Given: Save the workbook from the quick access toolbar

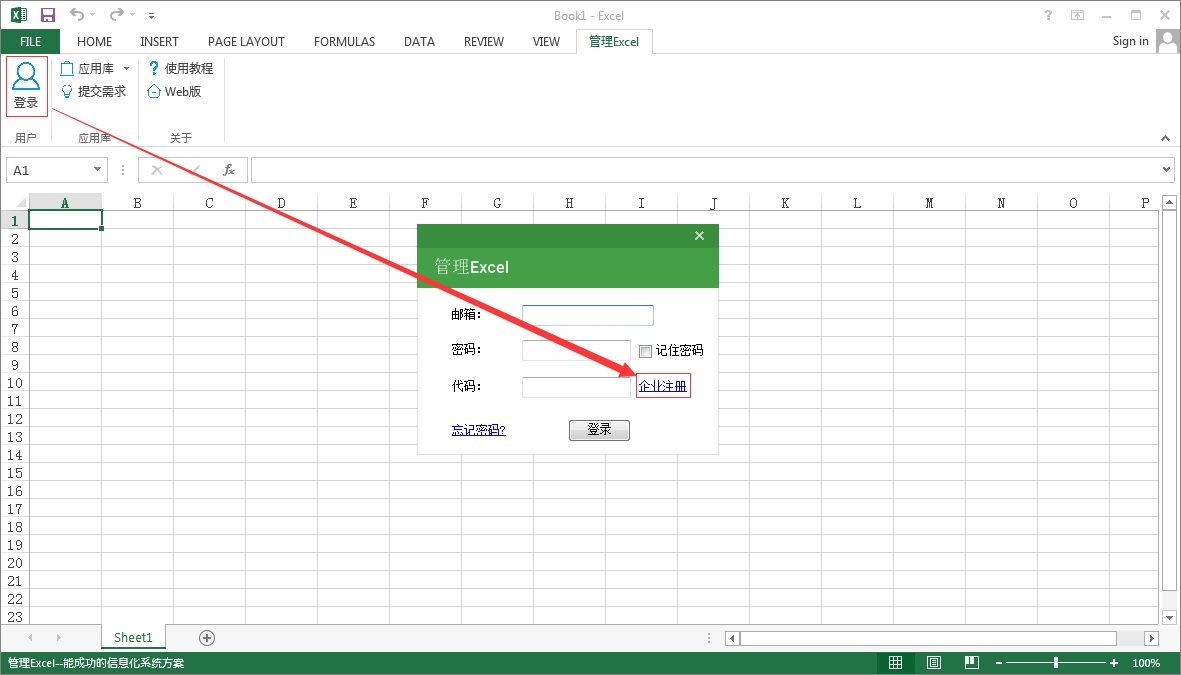Looking at the screenshot, I should coord(47,15).
